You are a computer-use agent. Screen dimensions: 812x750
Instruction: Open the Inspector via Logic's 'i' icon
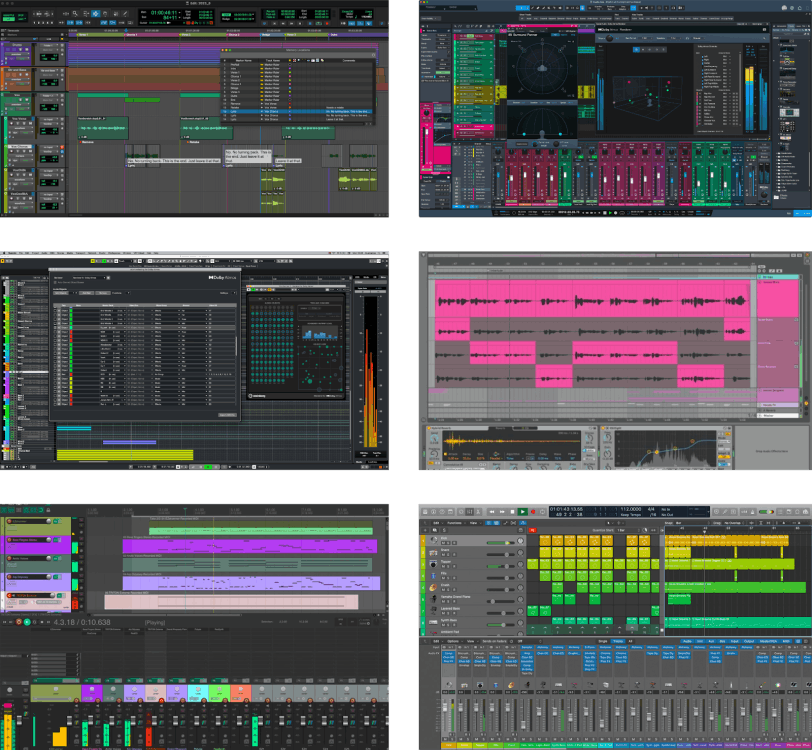[433, 512]
